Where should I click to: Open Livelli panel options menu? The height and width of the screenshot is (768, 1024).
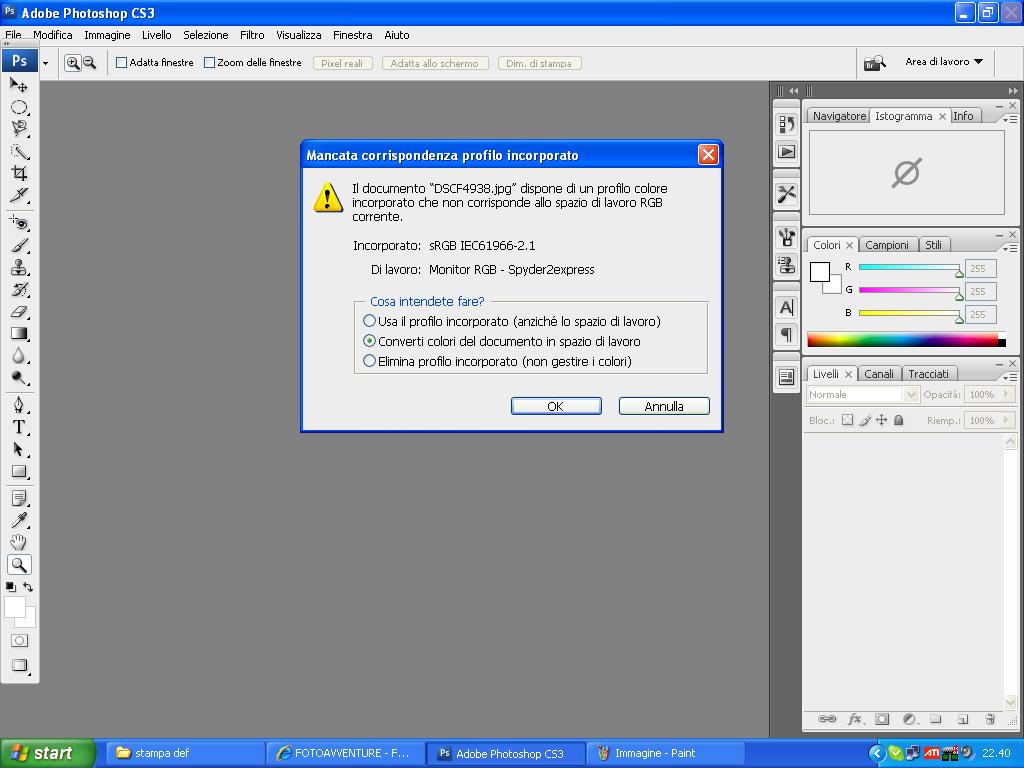[1010, 377]
